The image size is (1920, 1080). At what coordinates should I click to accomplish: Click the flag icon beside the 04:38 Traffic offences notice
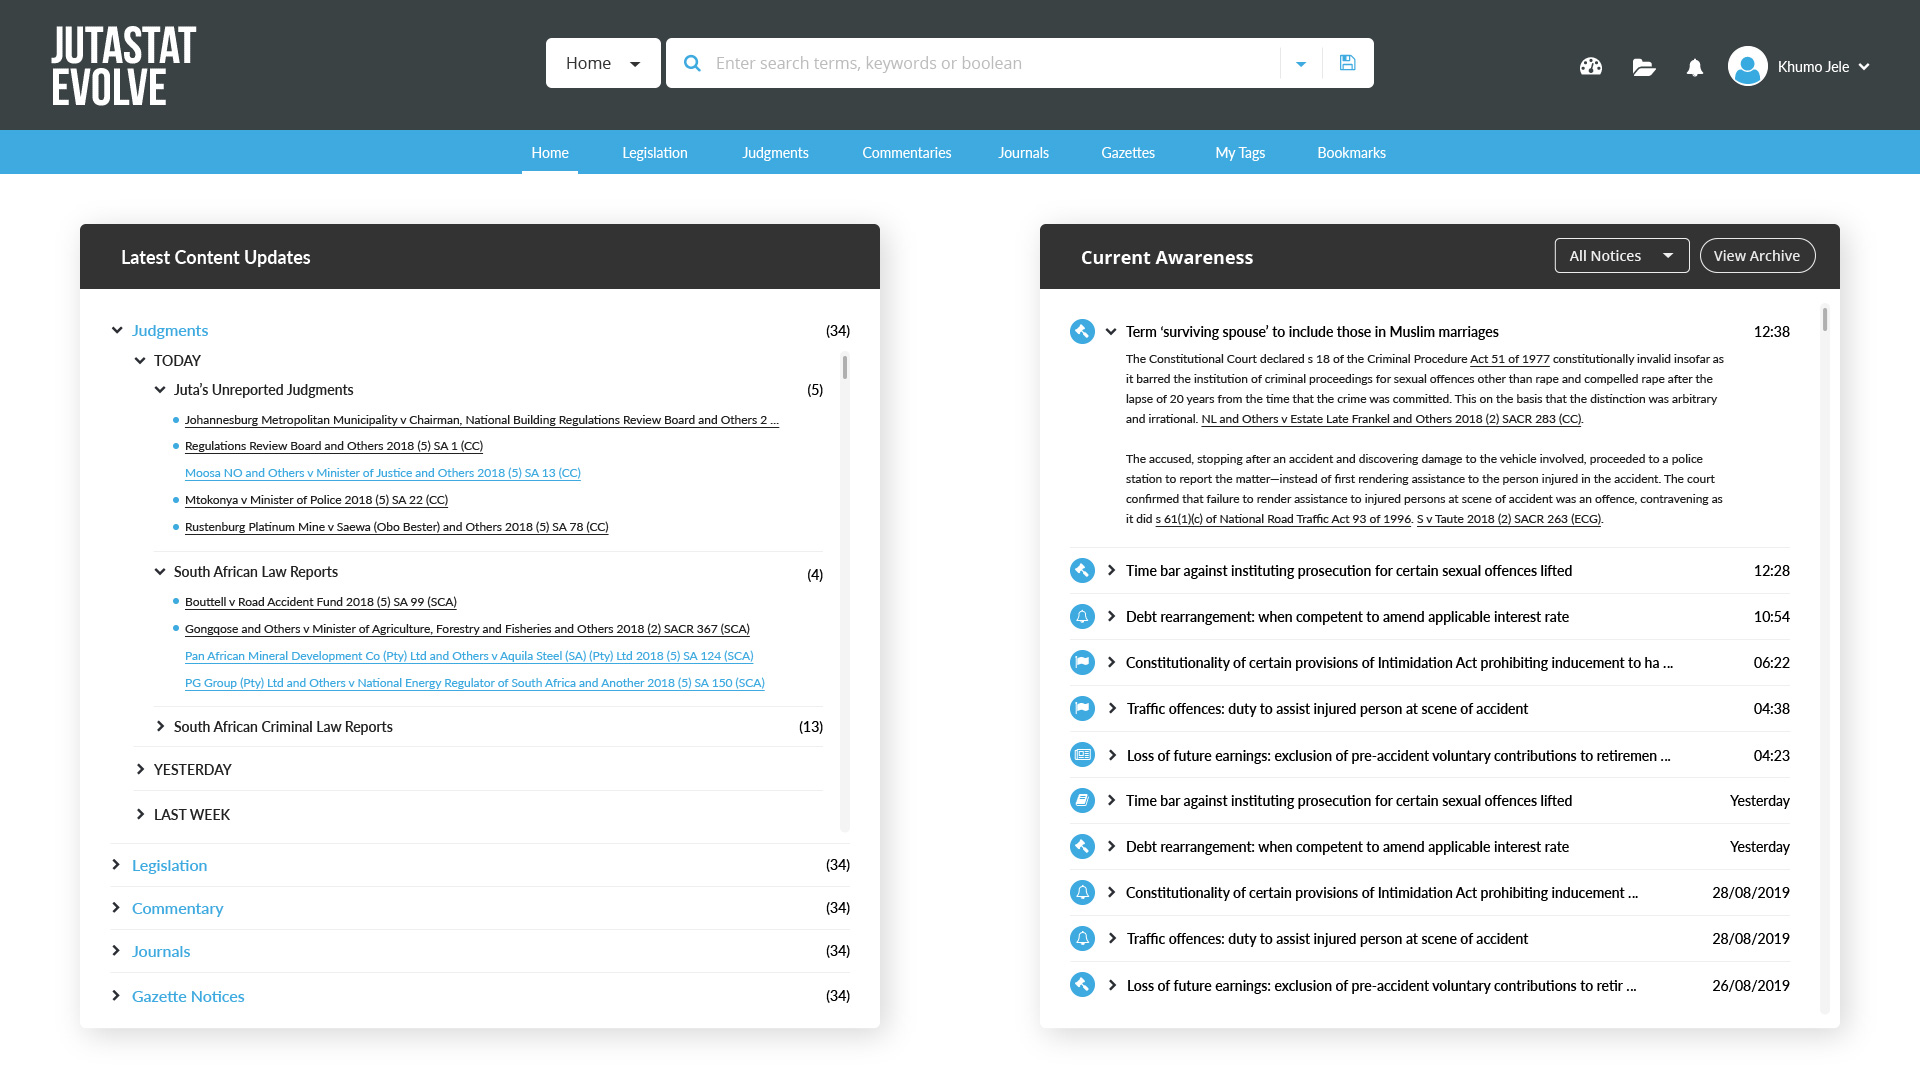(1082, 709)
